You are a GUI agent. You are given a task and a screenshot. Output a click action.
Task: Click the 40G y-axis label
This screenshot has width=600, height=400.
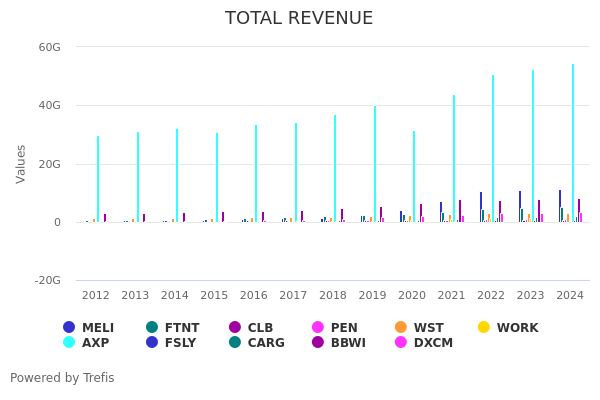(49, 105)
